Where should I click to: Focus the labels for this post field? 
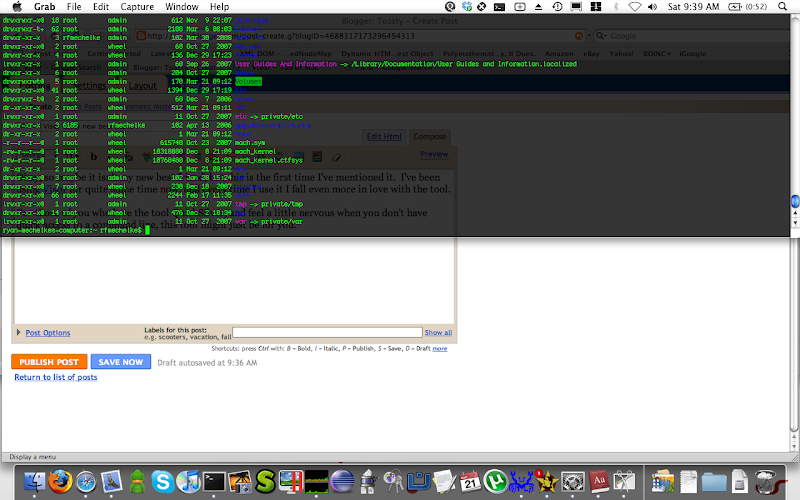click(327, 332)
